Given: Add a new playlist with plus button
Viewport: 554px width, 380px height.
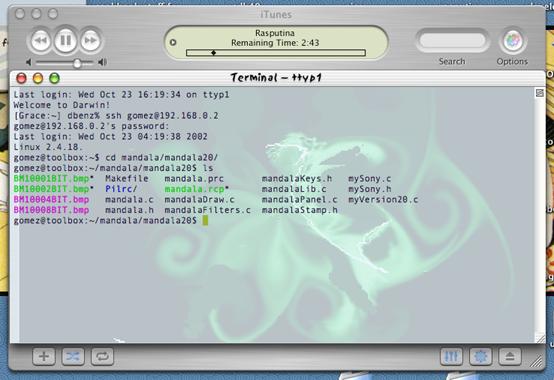Looking at the screenshot, I should pyautogui.click(x=44, y=356).
